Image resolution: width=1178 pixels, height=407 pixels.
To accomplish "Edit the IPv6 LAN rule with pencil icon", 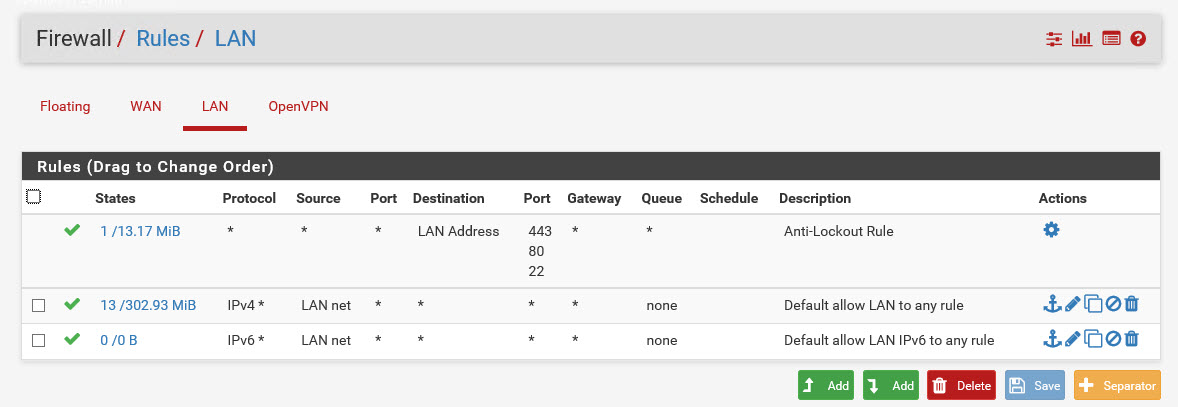I will pos(1072,339).
